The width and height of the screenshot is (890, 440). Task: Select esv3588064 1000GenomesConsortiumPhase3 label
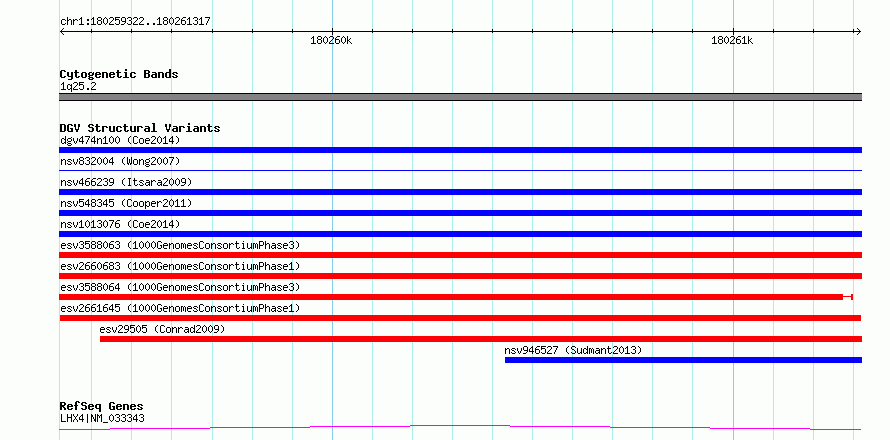point(180,287)
